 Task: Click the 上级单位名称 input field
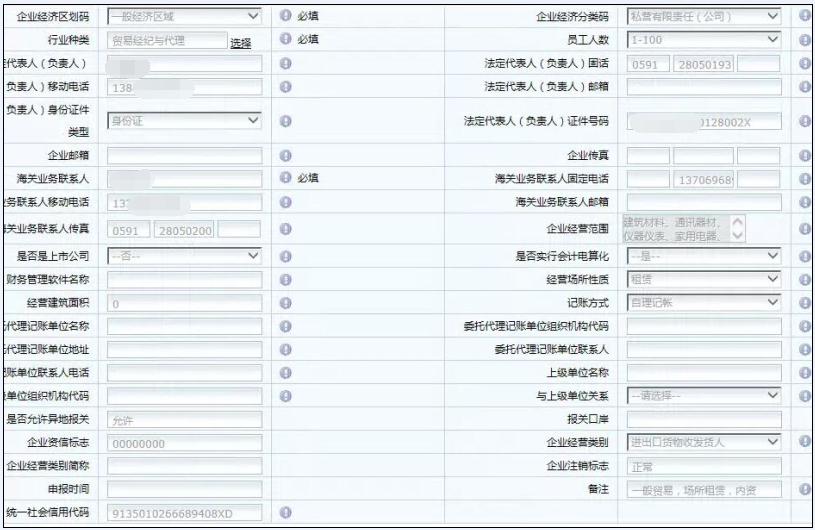tap(703, 372)
